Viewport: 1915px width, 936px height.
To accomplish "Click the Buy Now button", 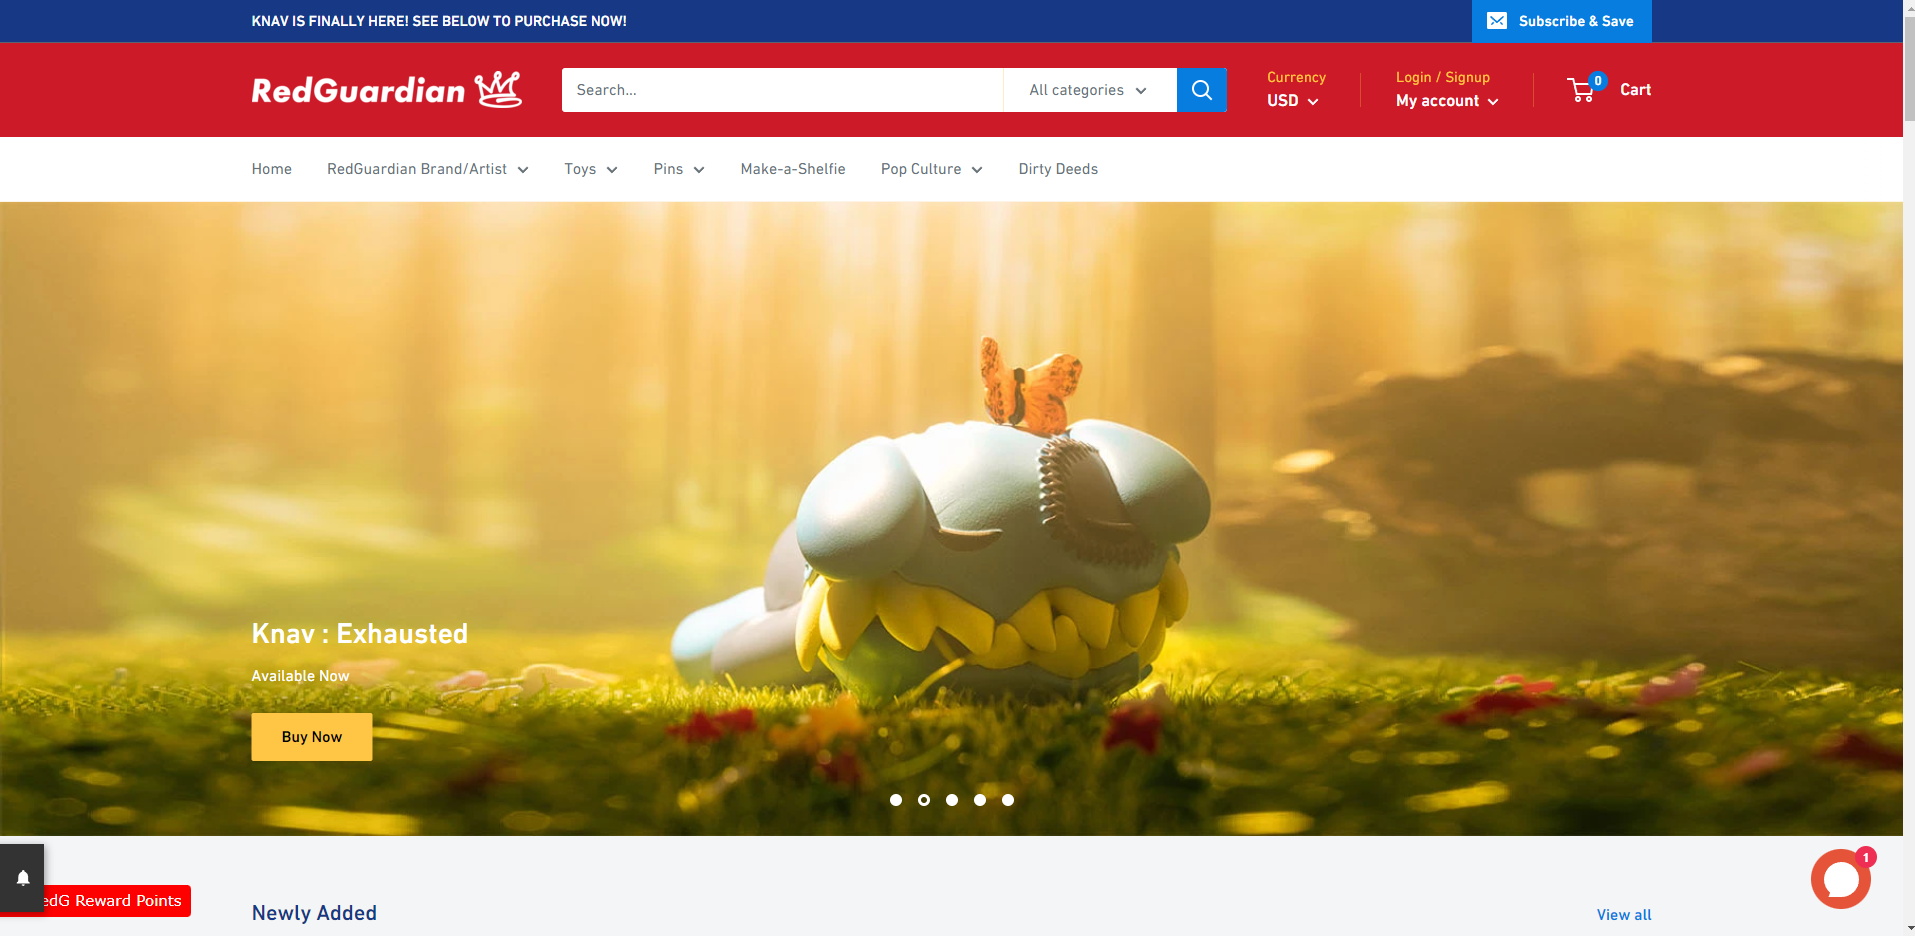I will pyautogui.click(x=312, y=737).
